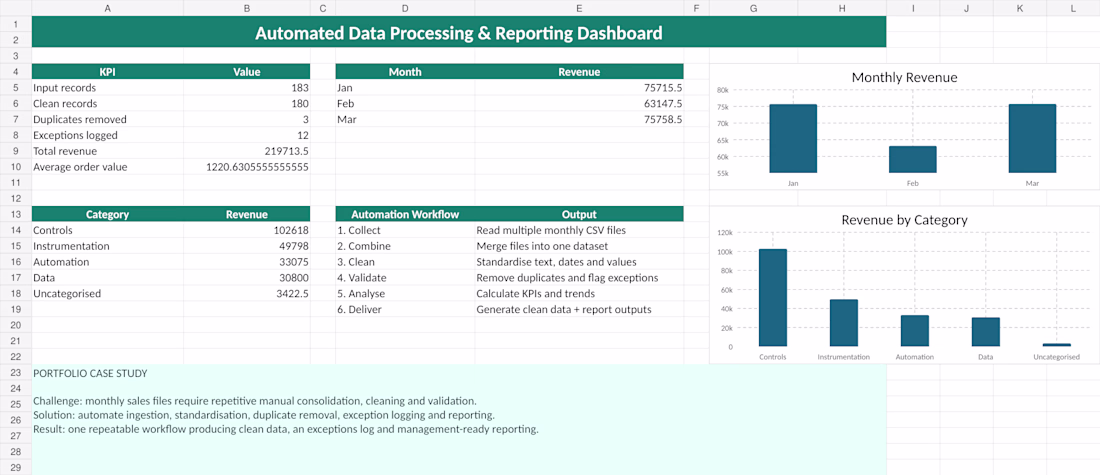Screen dimensions: 1100x475
Task: Select the Automation category cell
Action: [x=107, y=262]
